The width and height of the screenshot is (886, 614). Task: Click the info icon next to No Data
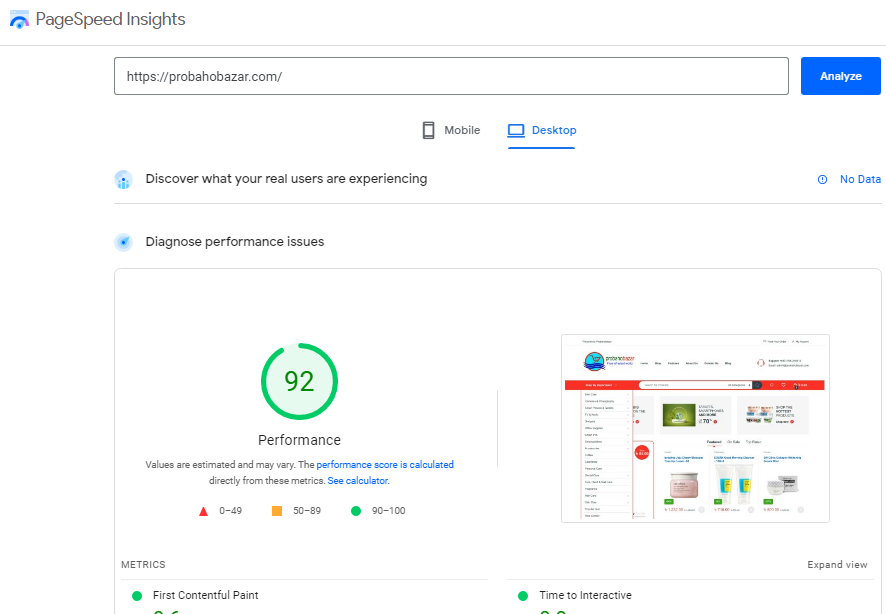pyautogui.click(x=823, y=179)
